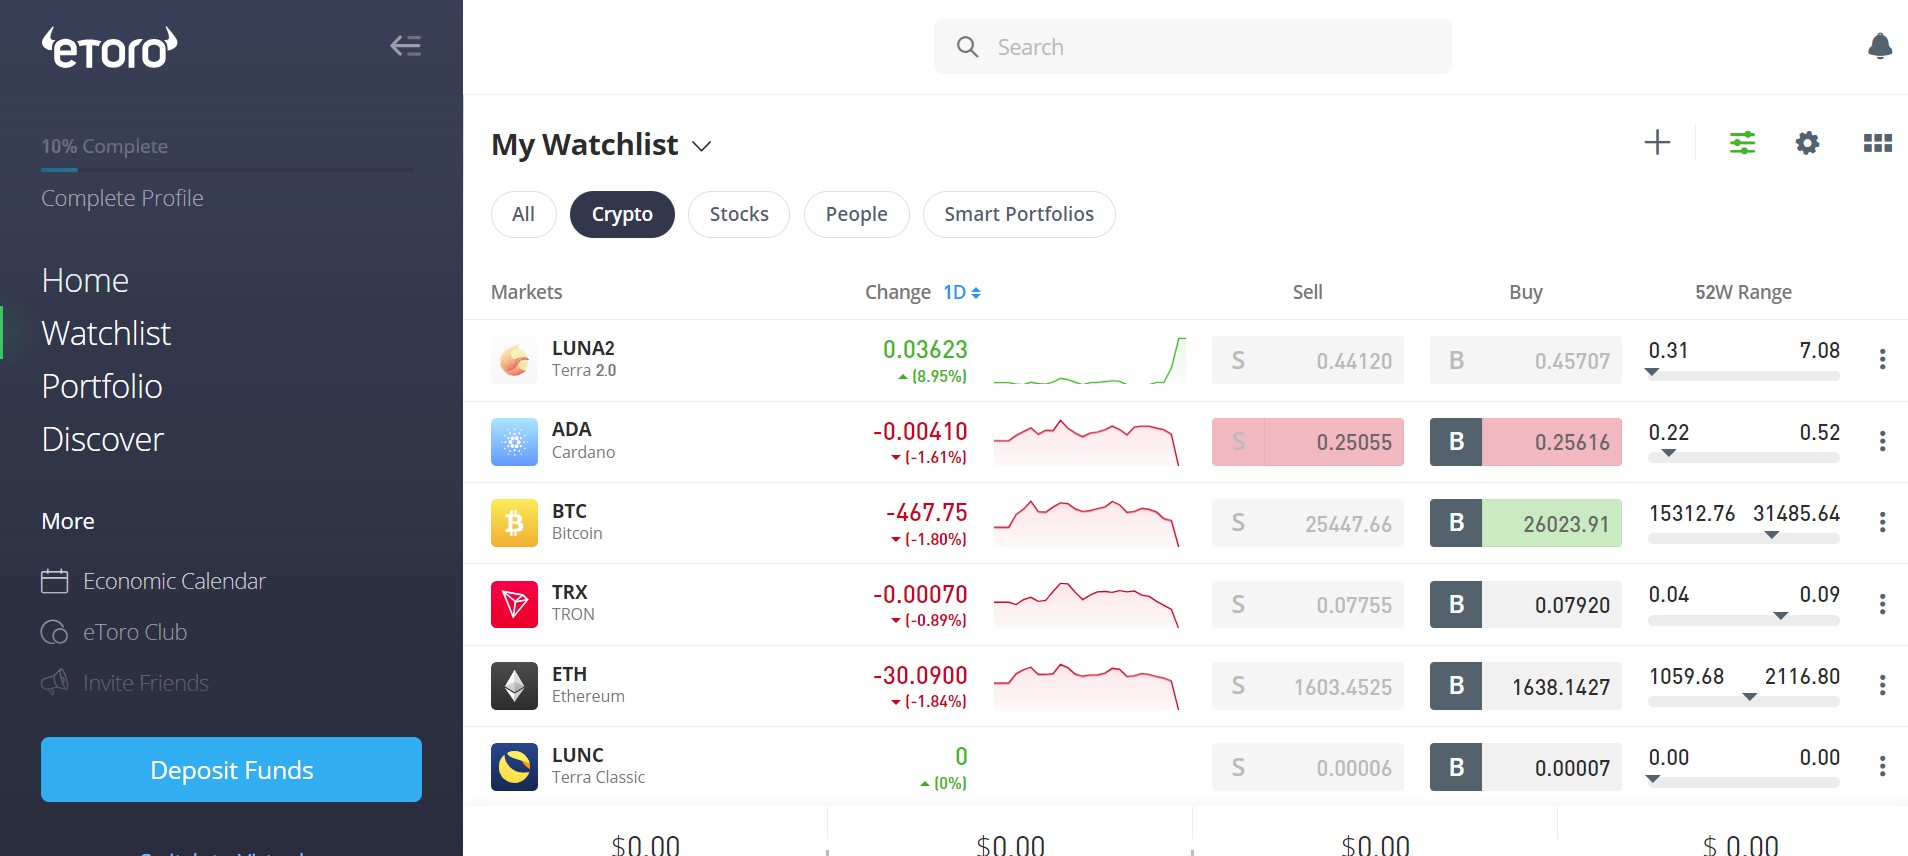Switch to grid view layout
This screenshot has height=856, width=1908.
tap(1878, 143)
